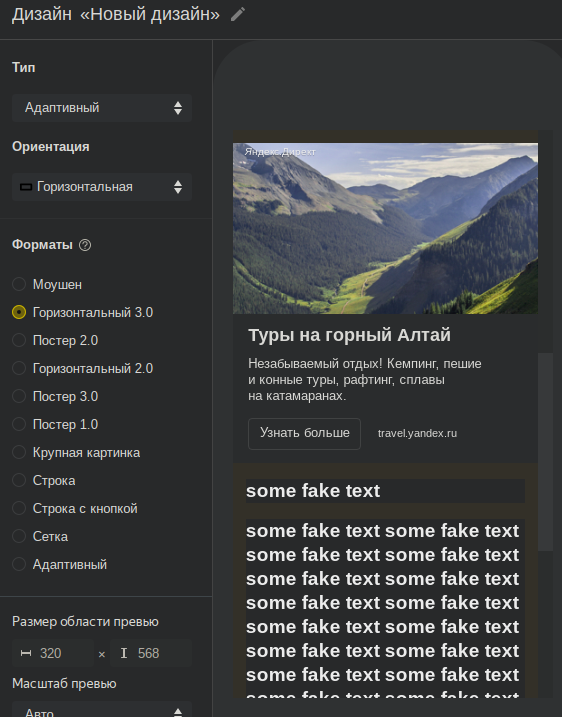The image size is (562, 717).
Task: Click the design title «Новый дизайн»
Action: point(150,14)
